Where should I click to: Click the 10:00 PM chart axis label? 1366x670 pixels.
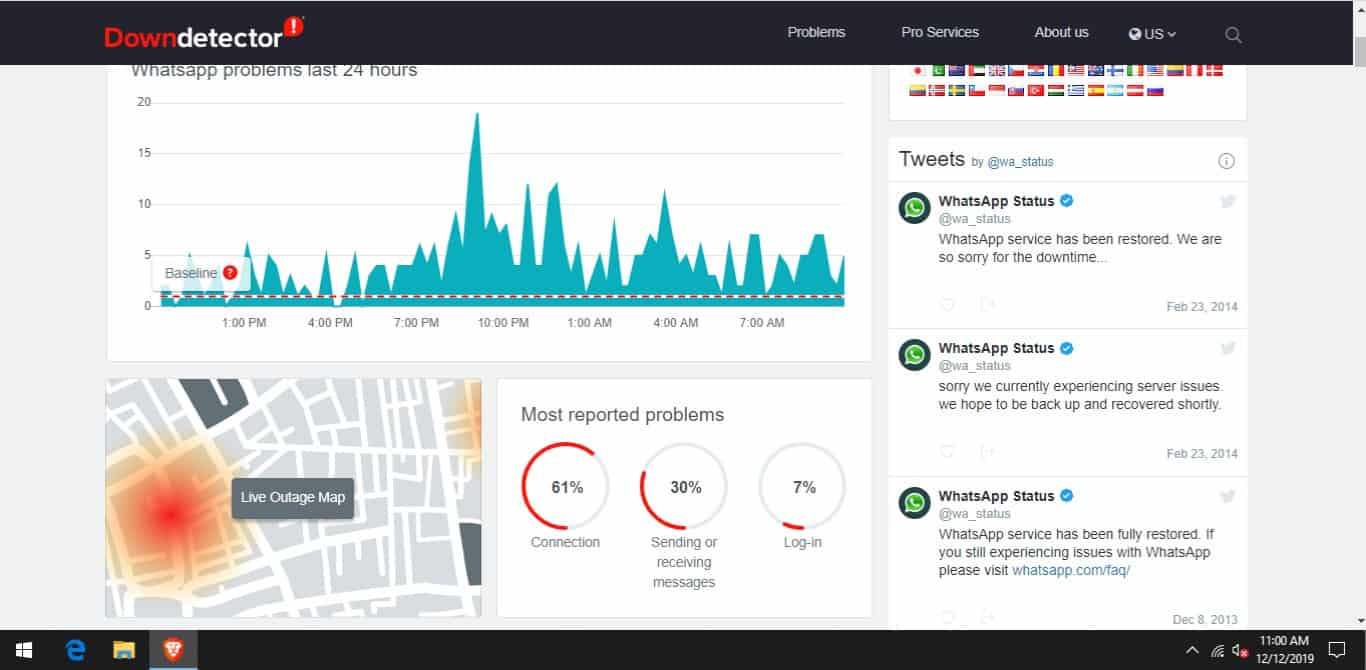point(503,323)
